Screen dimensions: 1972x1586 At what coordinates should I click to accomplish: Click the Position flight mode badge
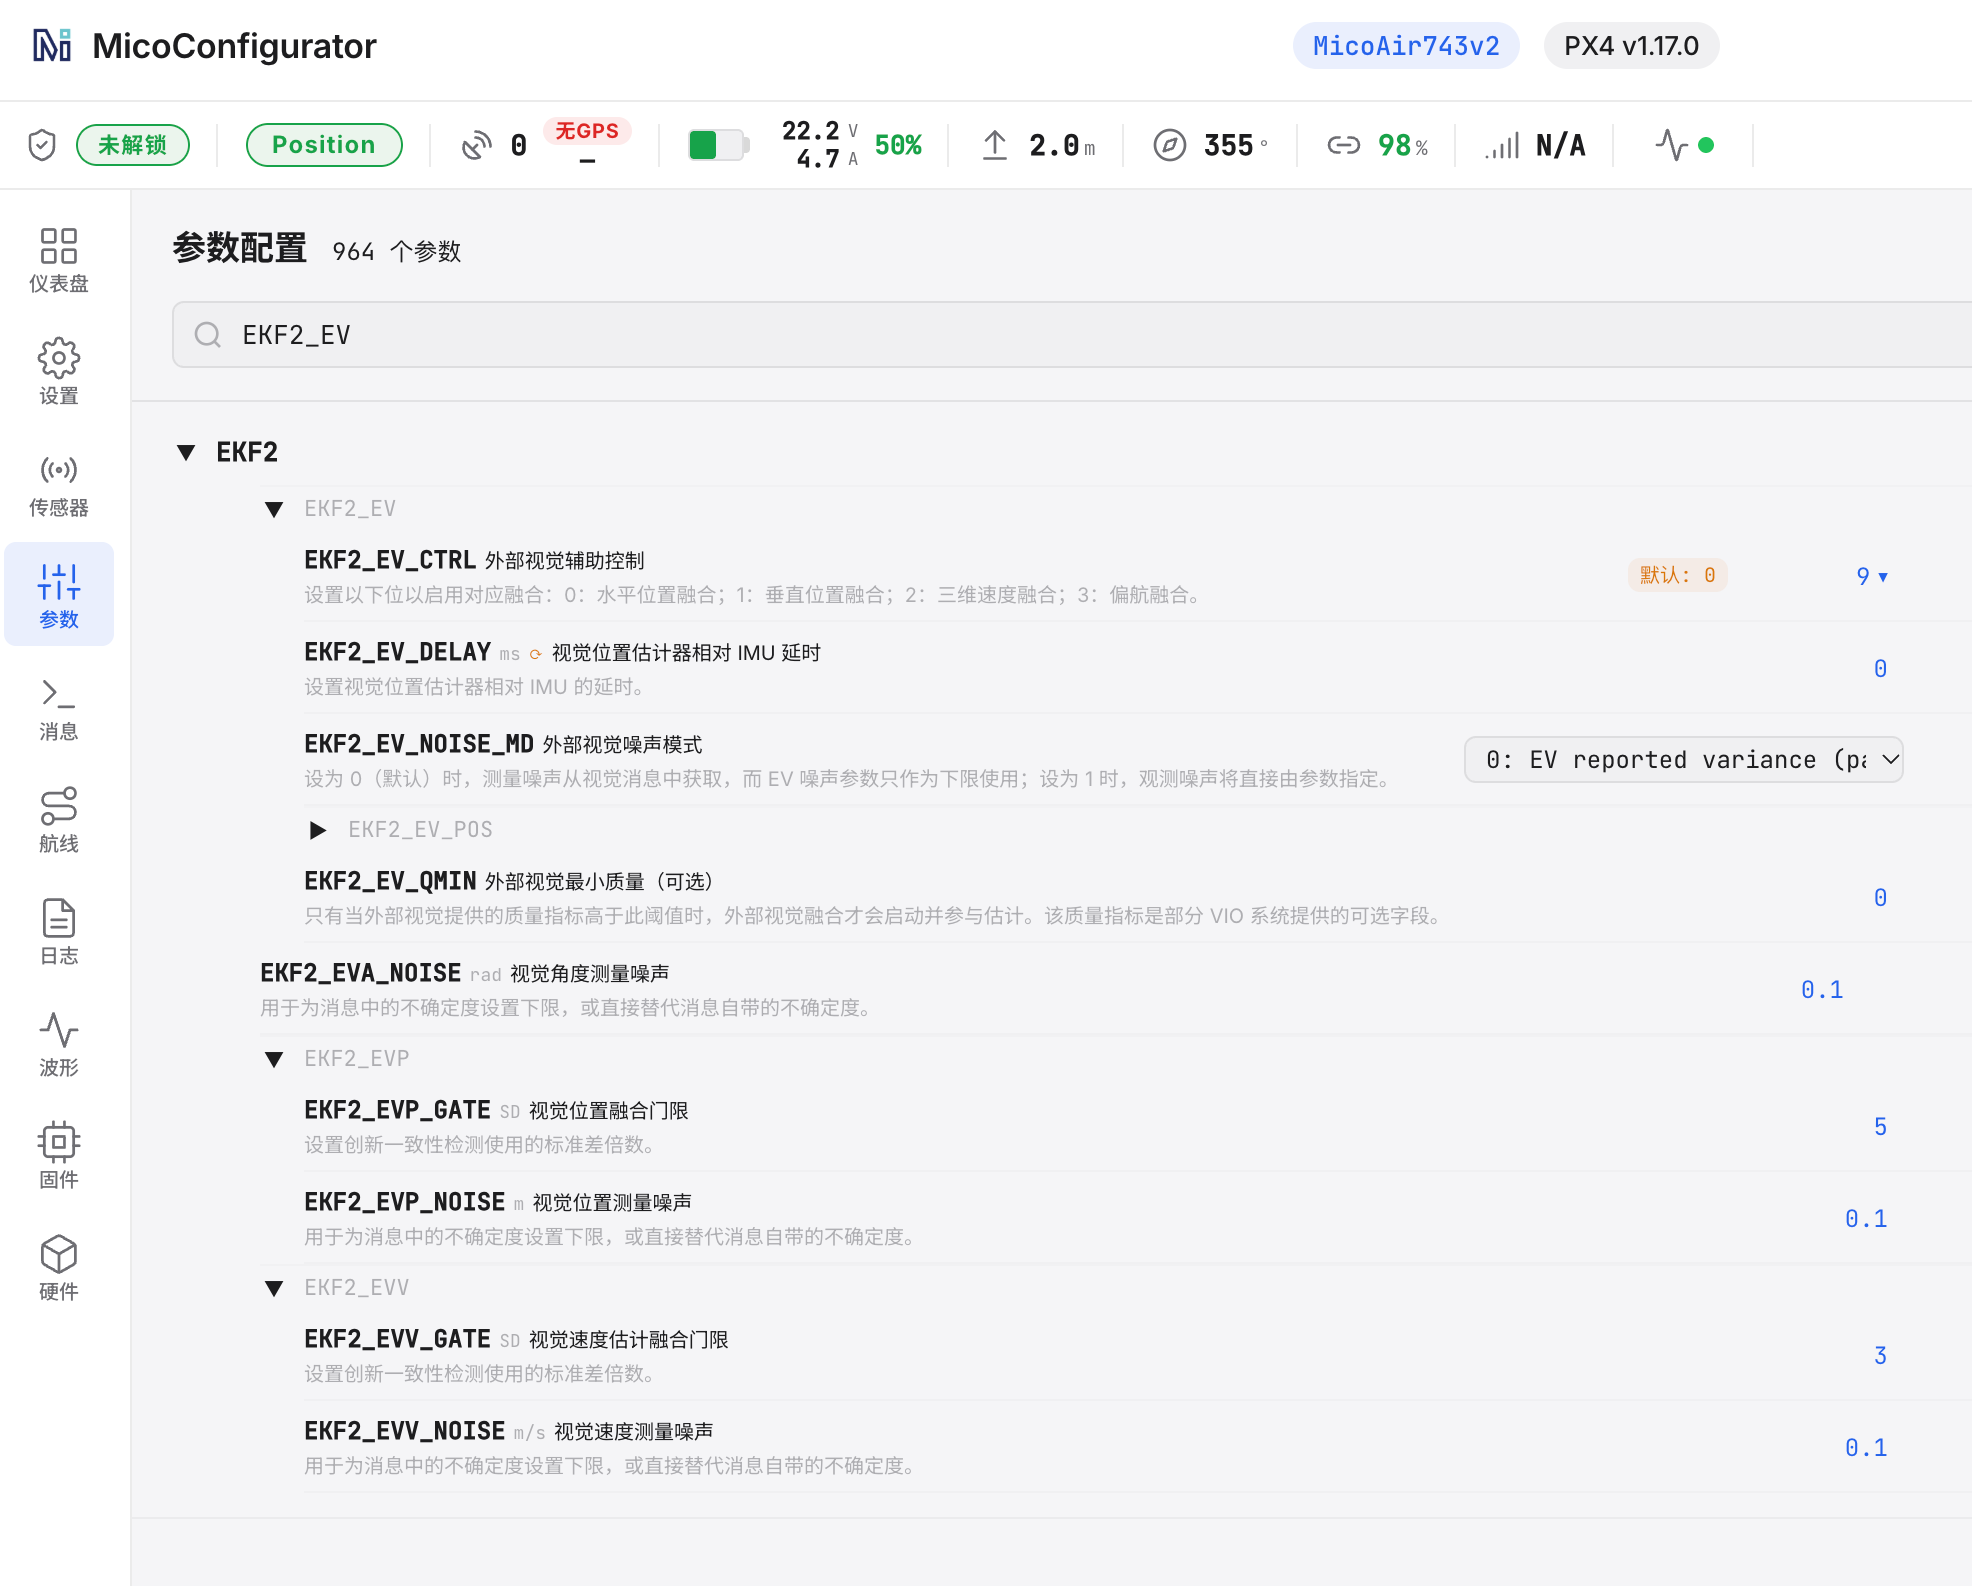pos(324,145)
